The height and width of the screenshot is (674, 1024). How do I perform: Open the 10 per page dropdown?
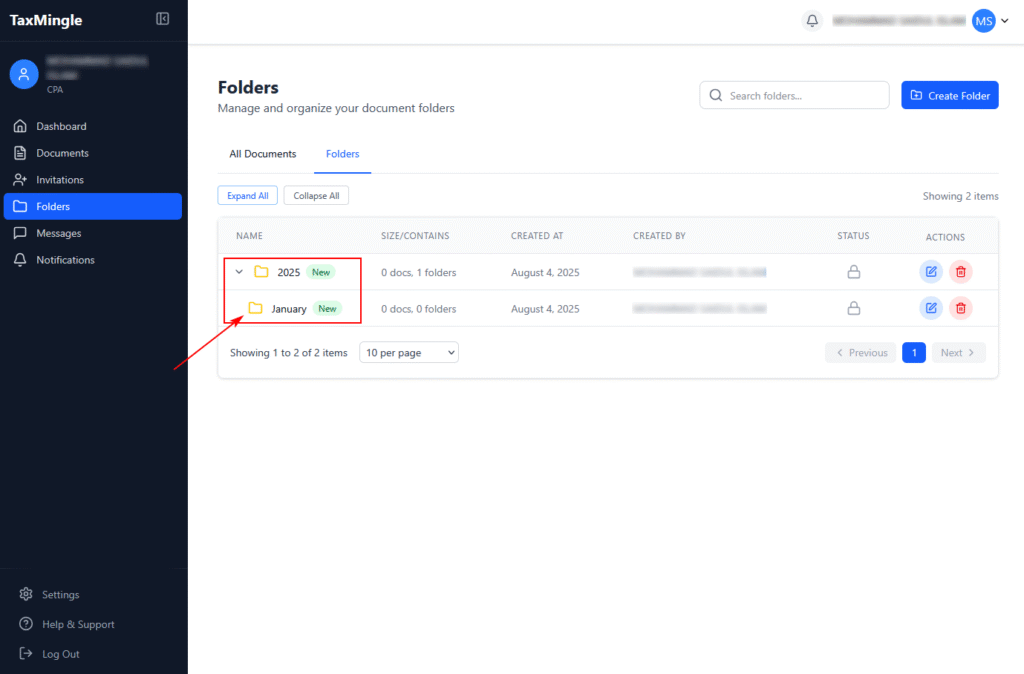pos(409,353)
